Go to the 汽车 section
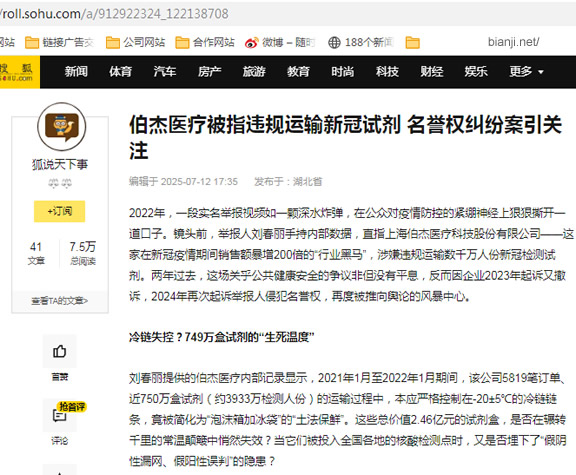The image size is (576, 475). click(165, 72)
